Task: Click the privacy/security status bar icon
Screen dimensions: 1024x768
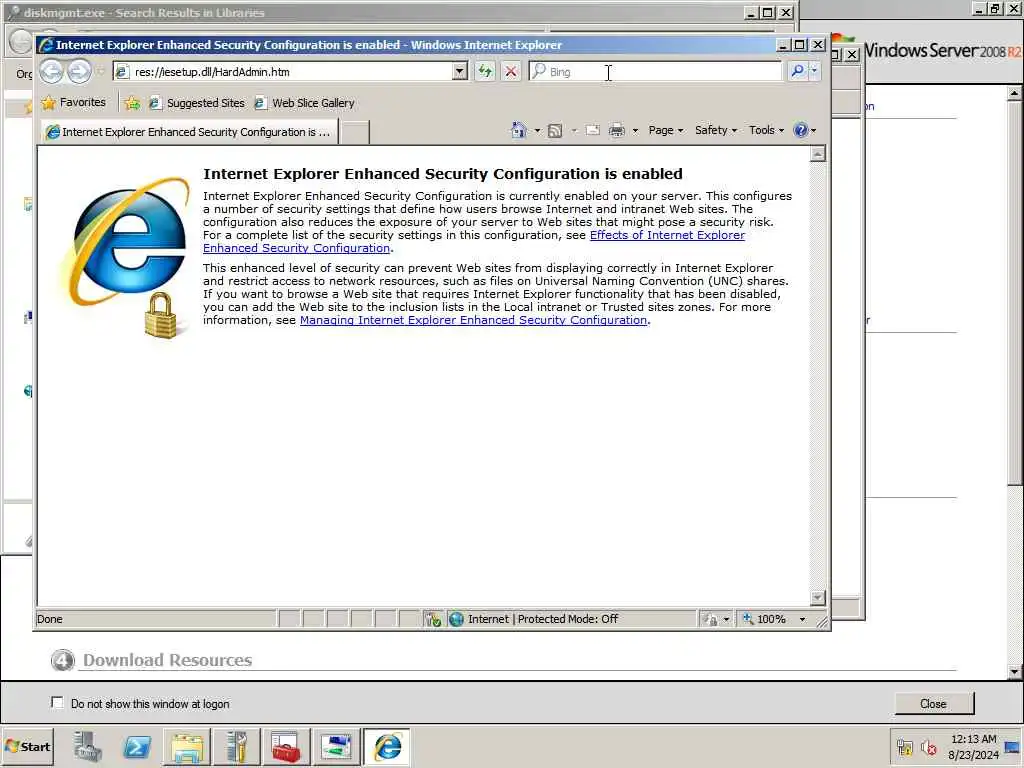Action: [710, 619]
